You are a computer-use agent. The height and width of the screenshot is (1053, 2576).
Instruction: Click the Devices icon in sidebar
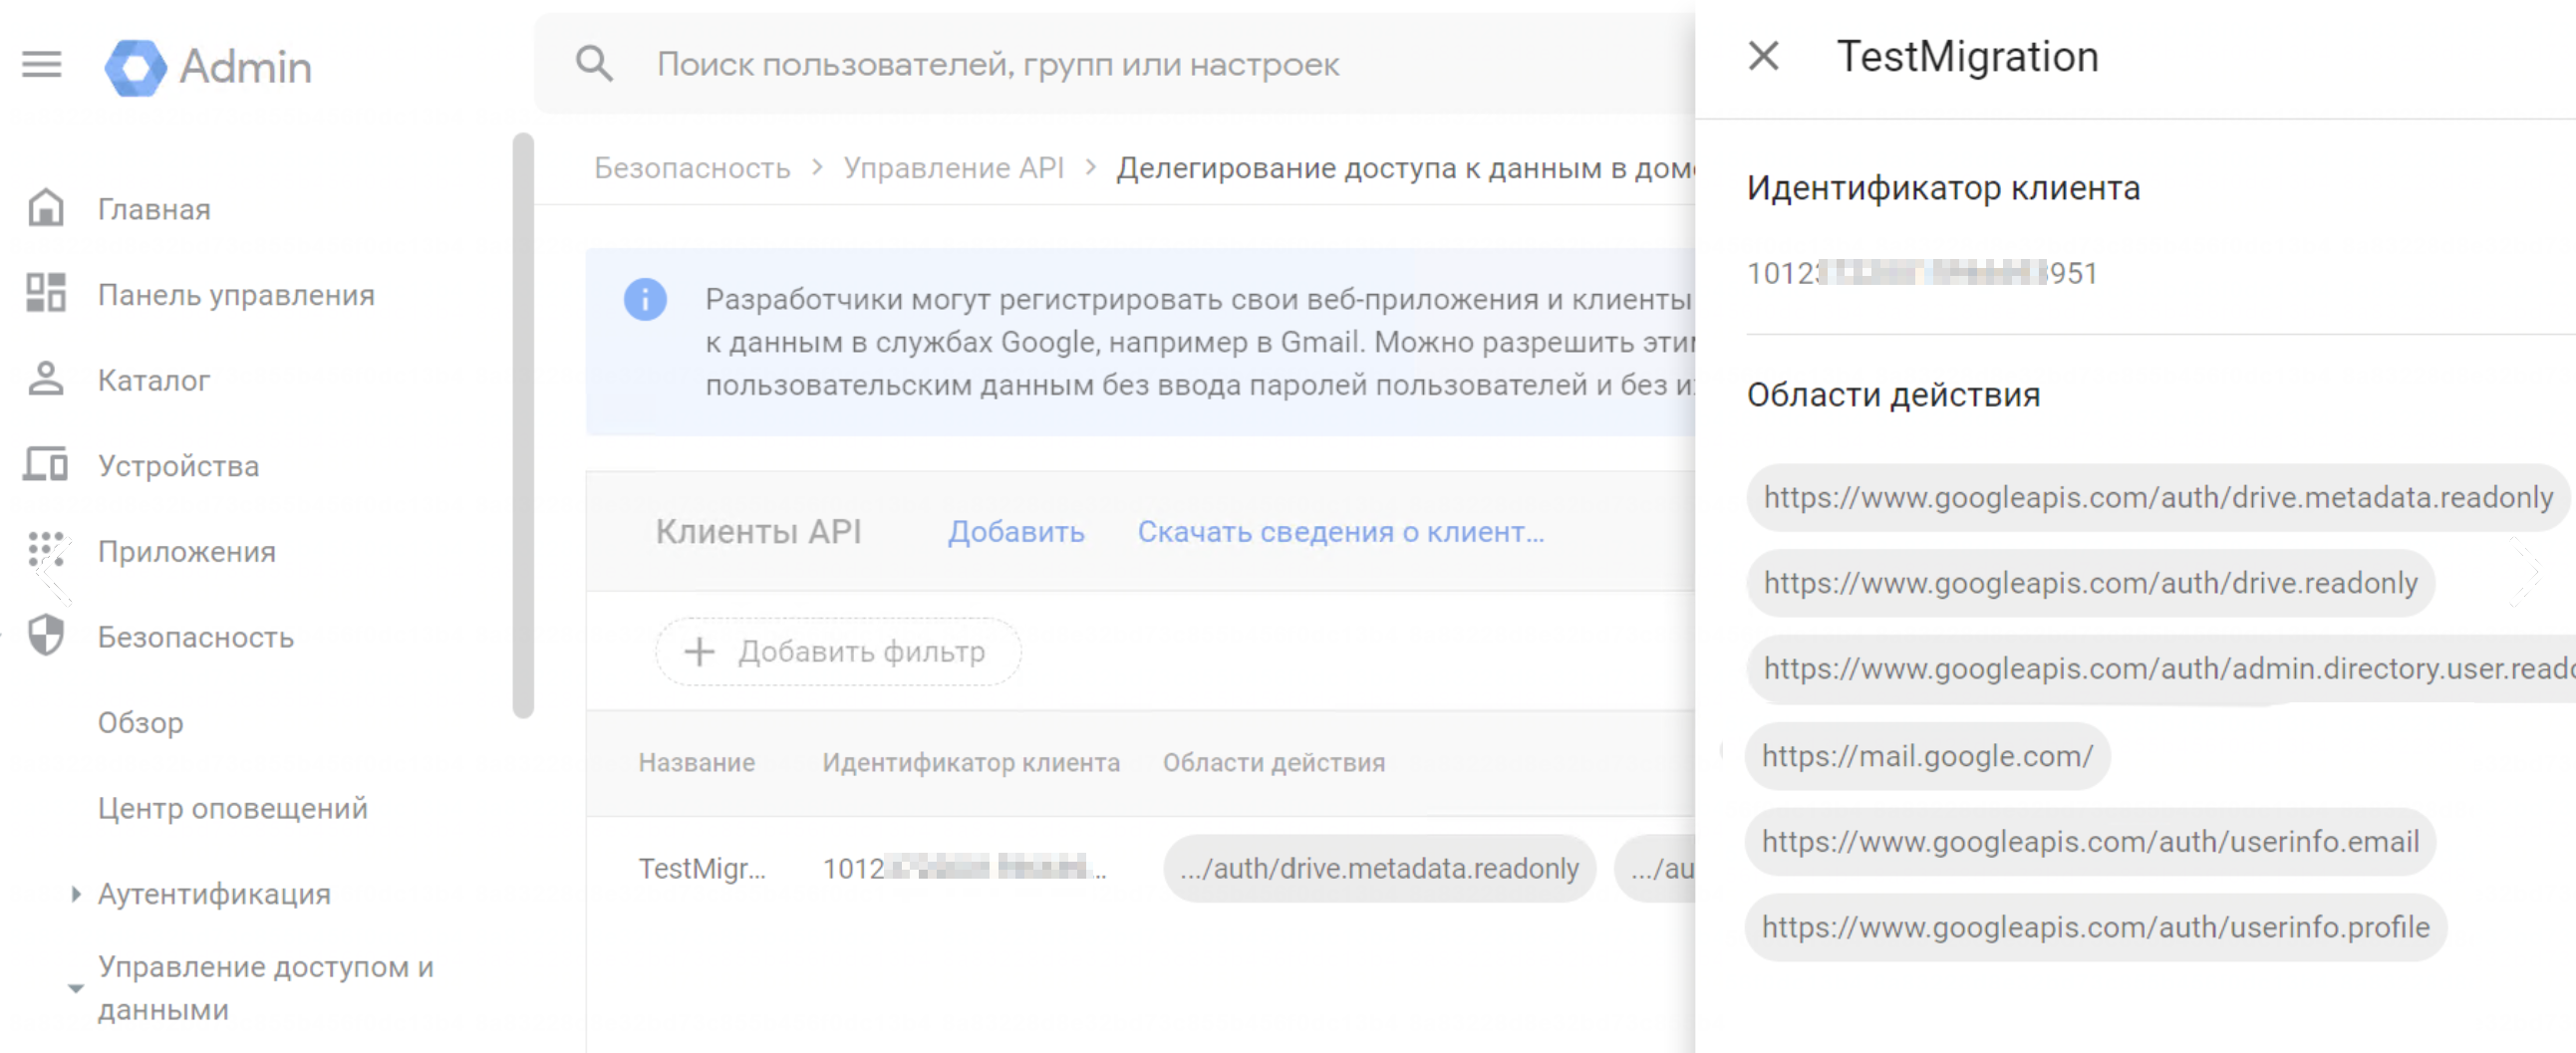click(46, 465)
